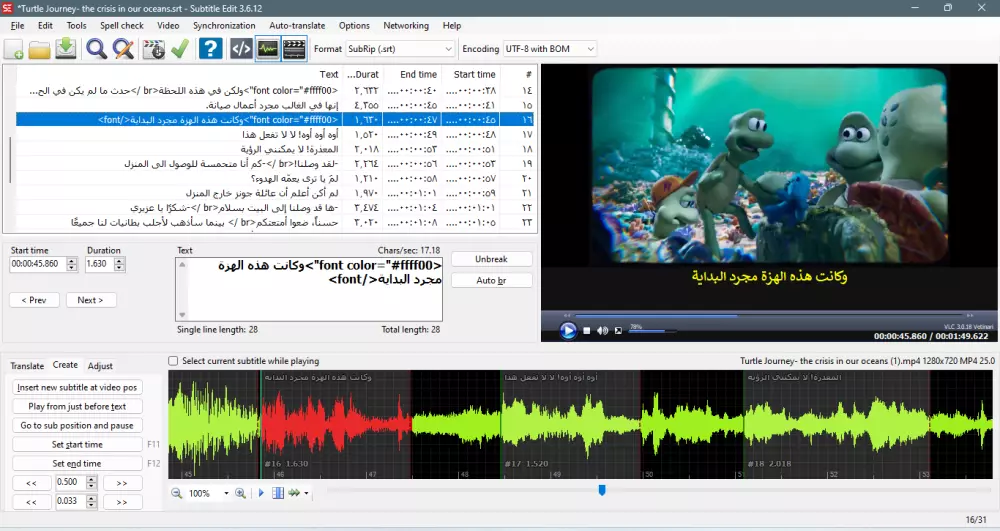Open the waveform zoom 100% dropdown
This screenshot has height=531, width=1000.
(x=226, y=493)
